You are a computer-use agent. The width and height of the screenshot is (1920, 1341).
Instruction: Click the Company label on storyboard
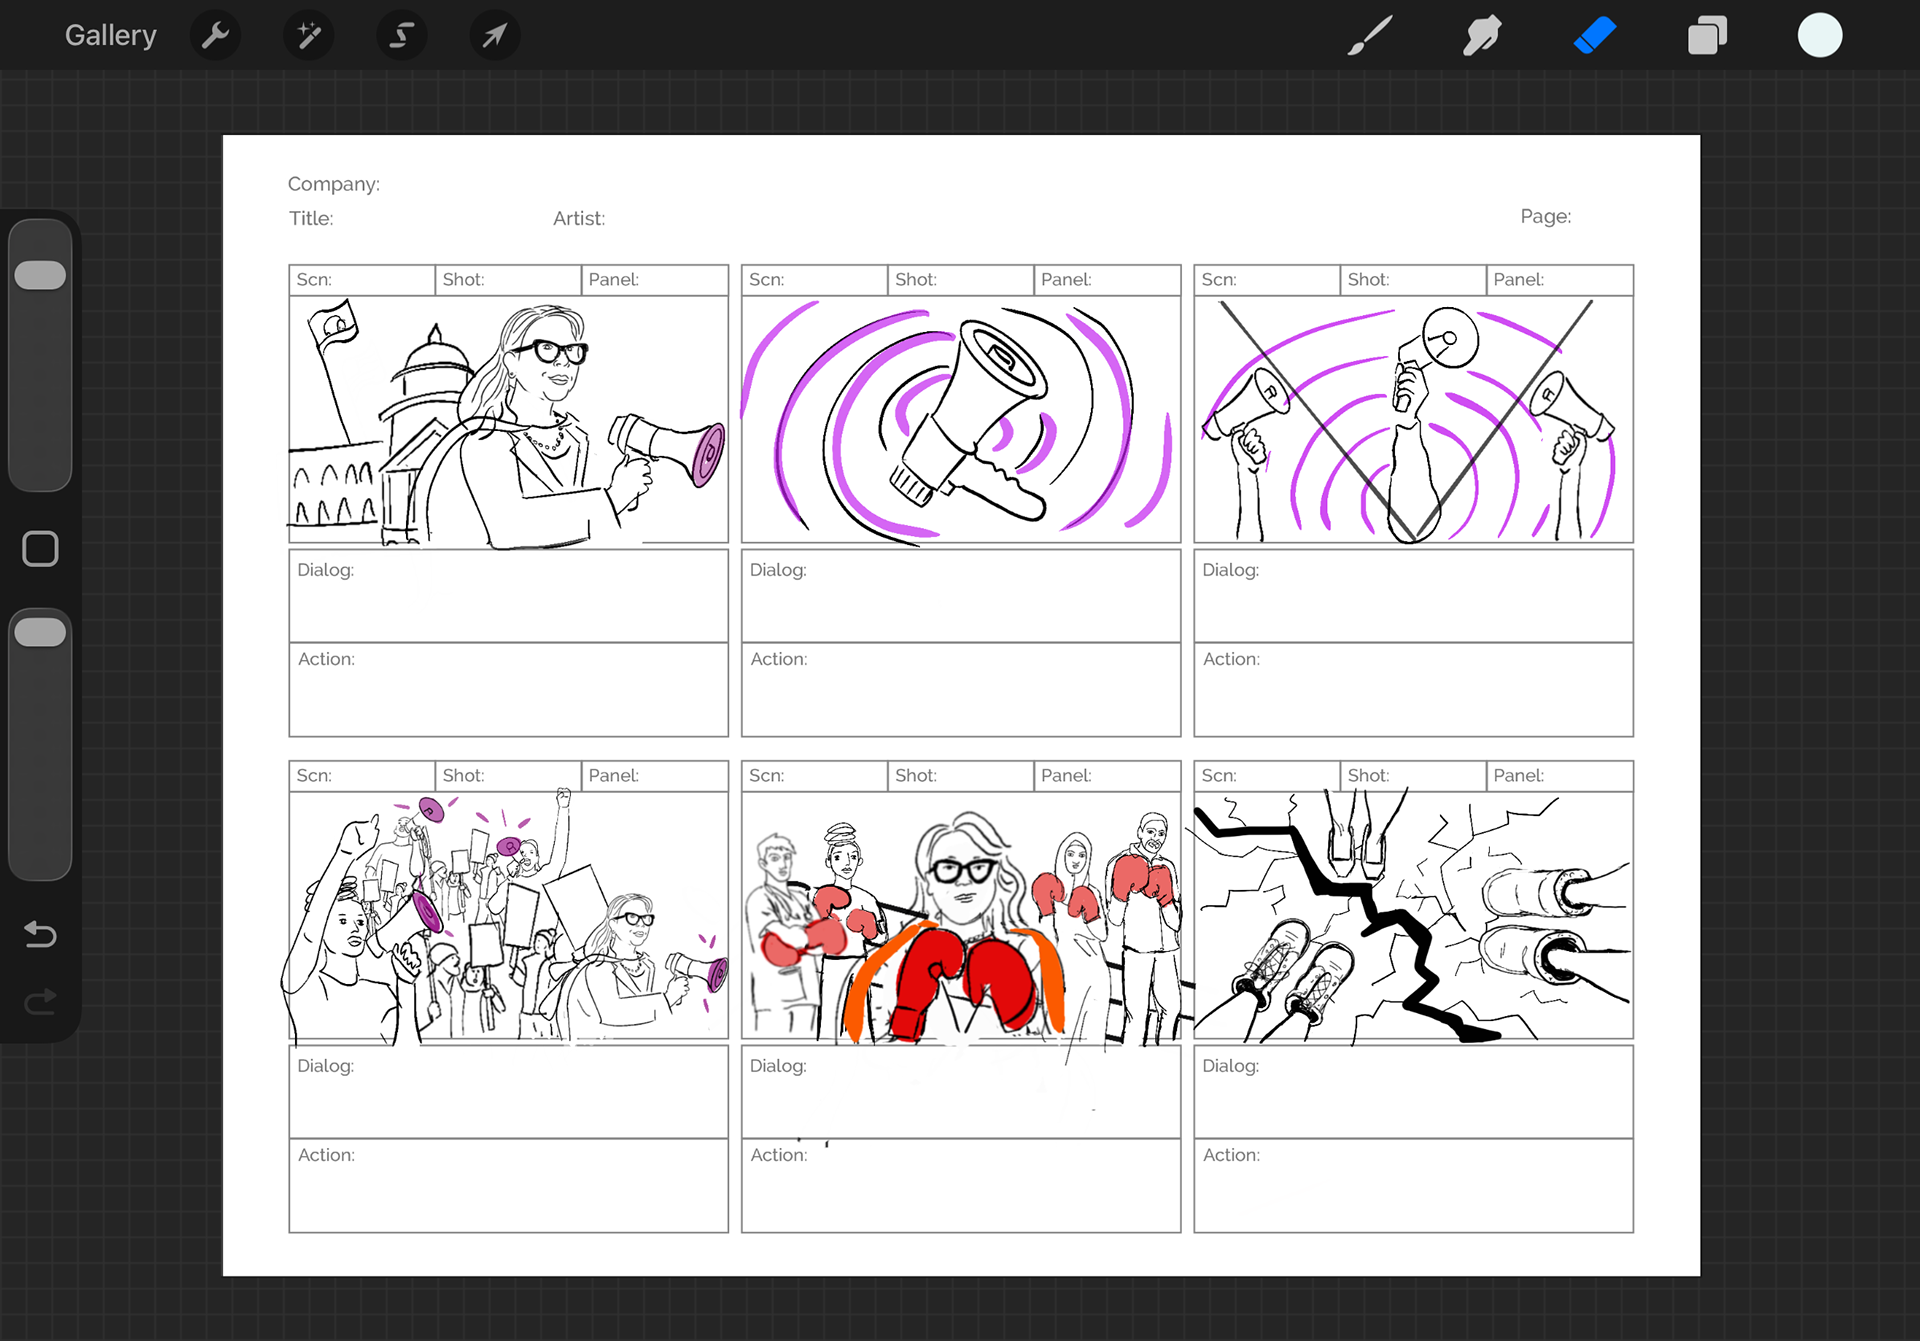[x=333, y=184]
